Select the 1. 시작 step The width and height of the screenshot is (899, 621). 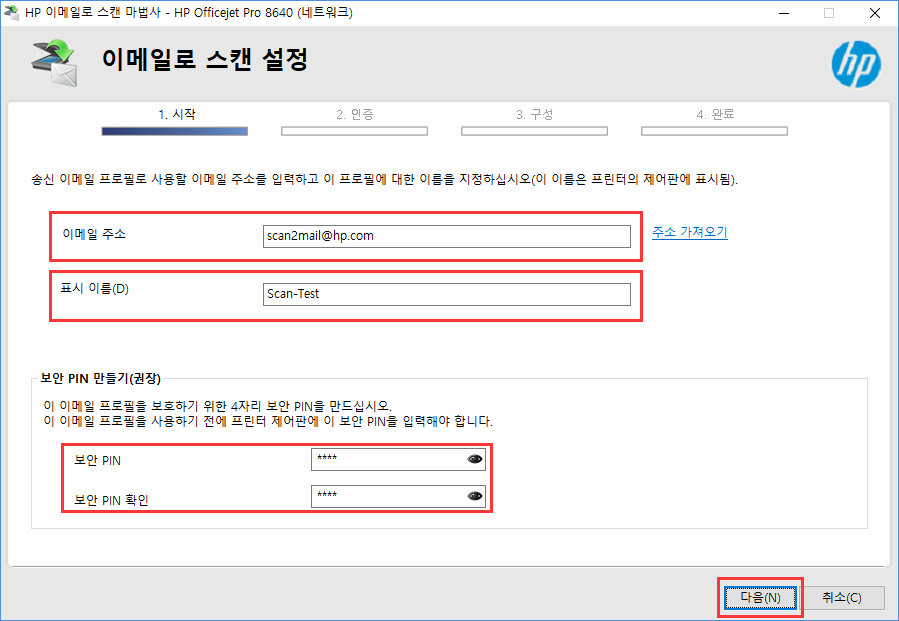point(177,115)
